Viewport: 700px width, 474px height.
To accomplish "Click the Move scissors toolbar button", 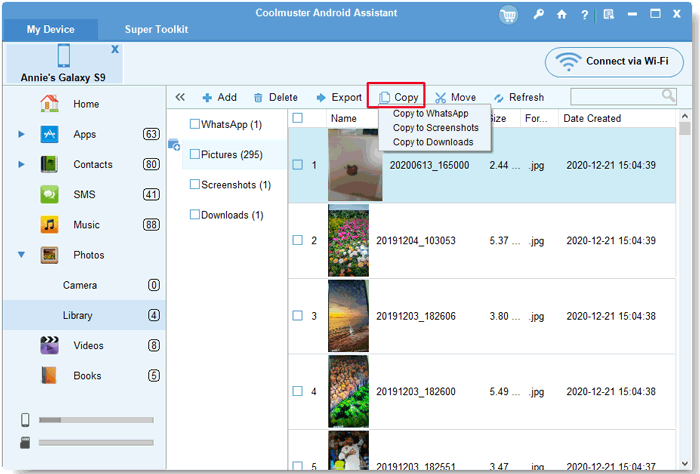I will pyautogui.click(x=455, y=97).
